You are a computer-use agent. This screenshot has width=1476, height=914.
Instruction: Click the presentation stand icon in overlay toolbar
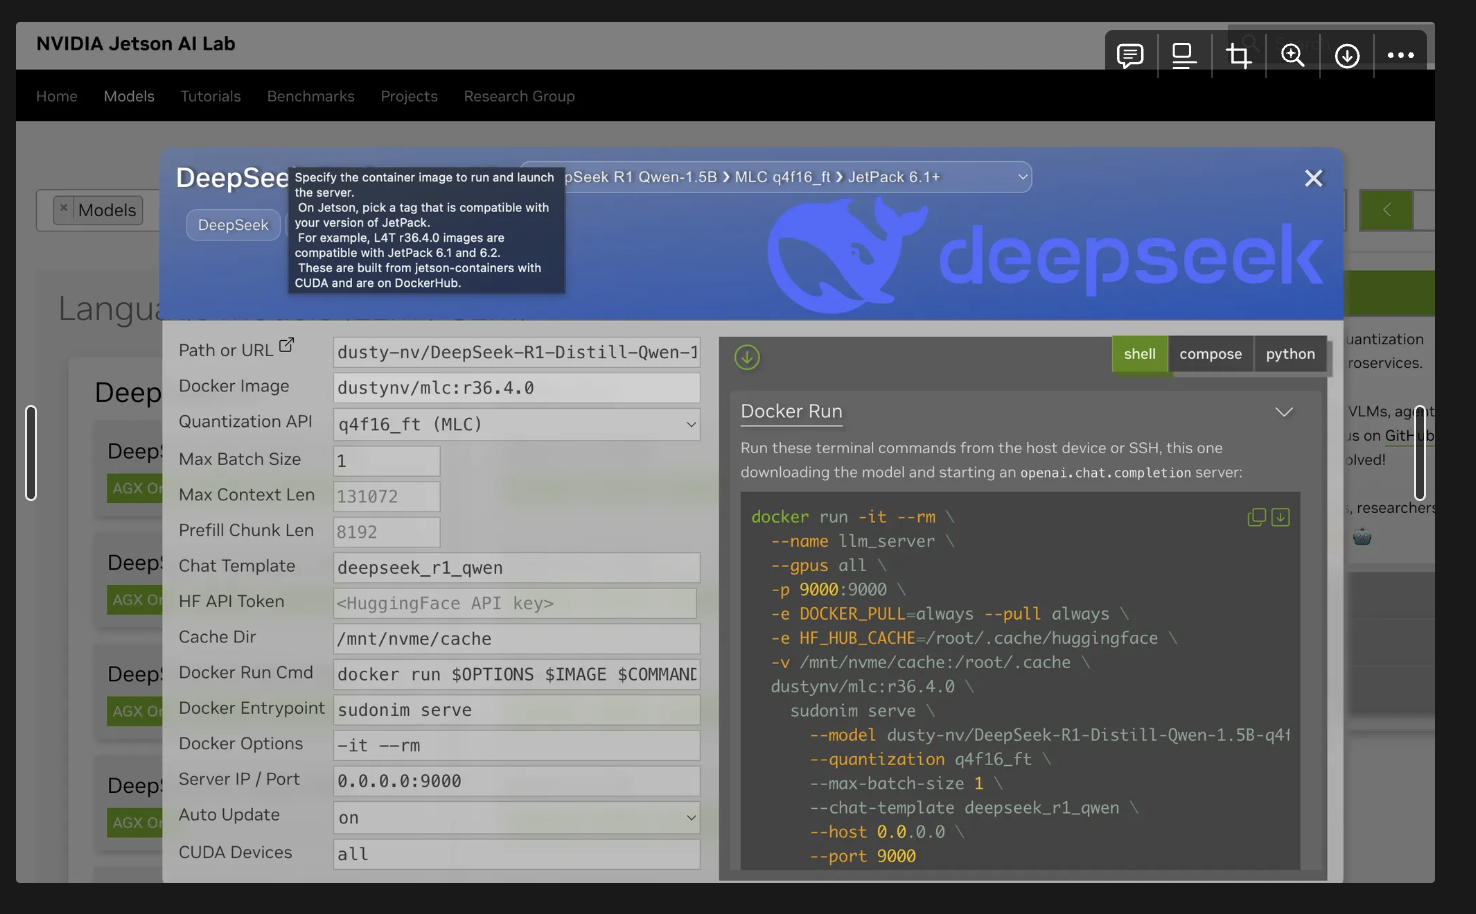(1184, 55)
